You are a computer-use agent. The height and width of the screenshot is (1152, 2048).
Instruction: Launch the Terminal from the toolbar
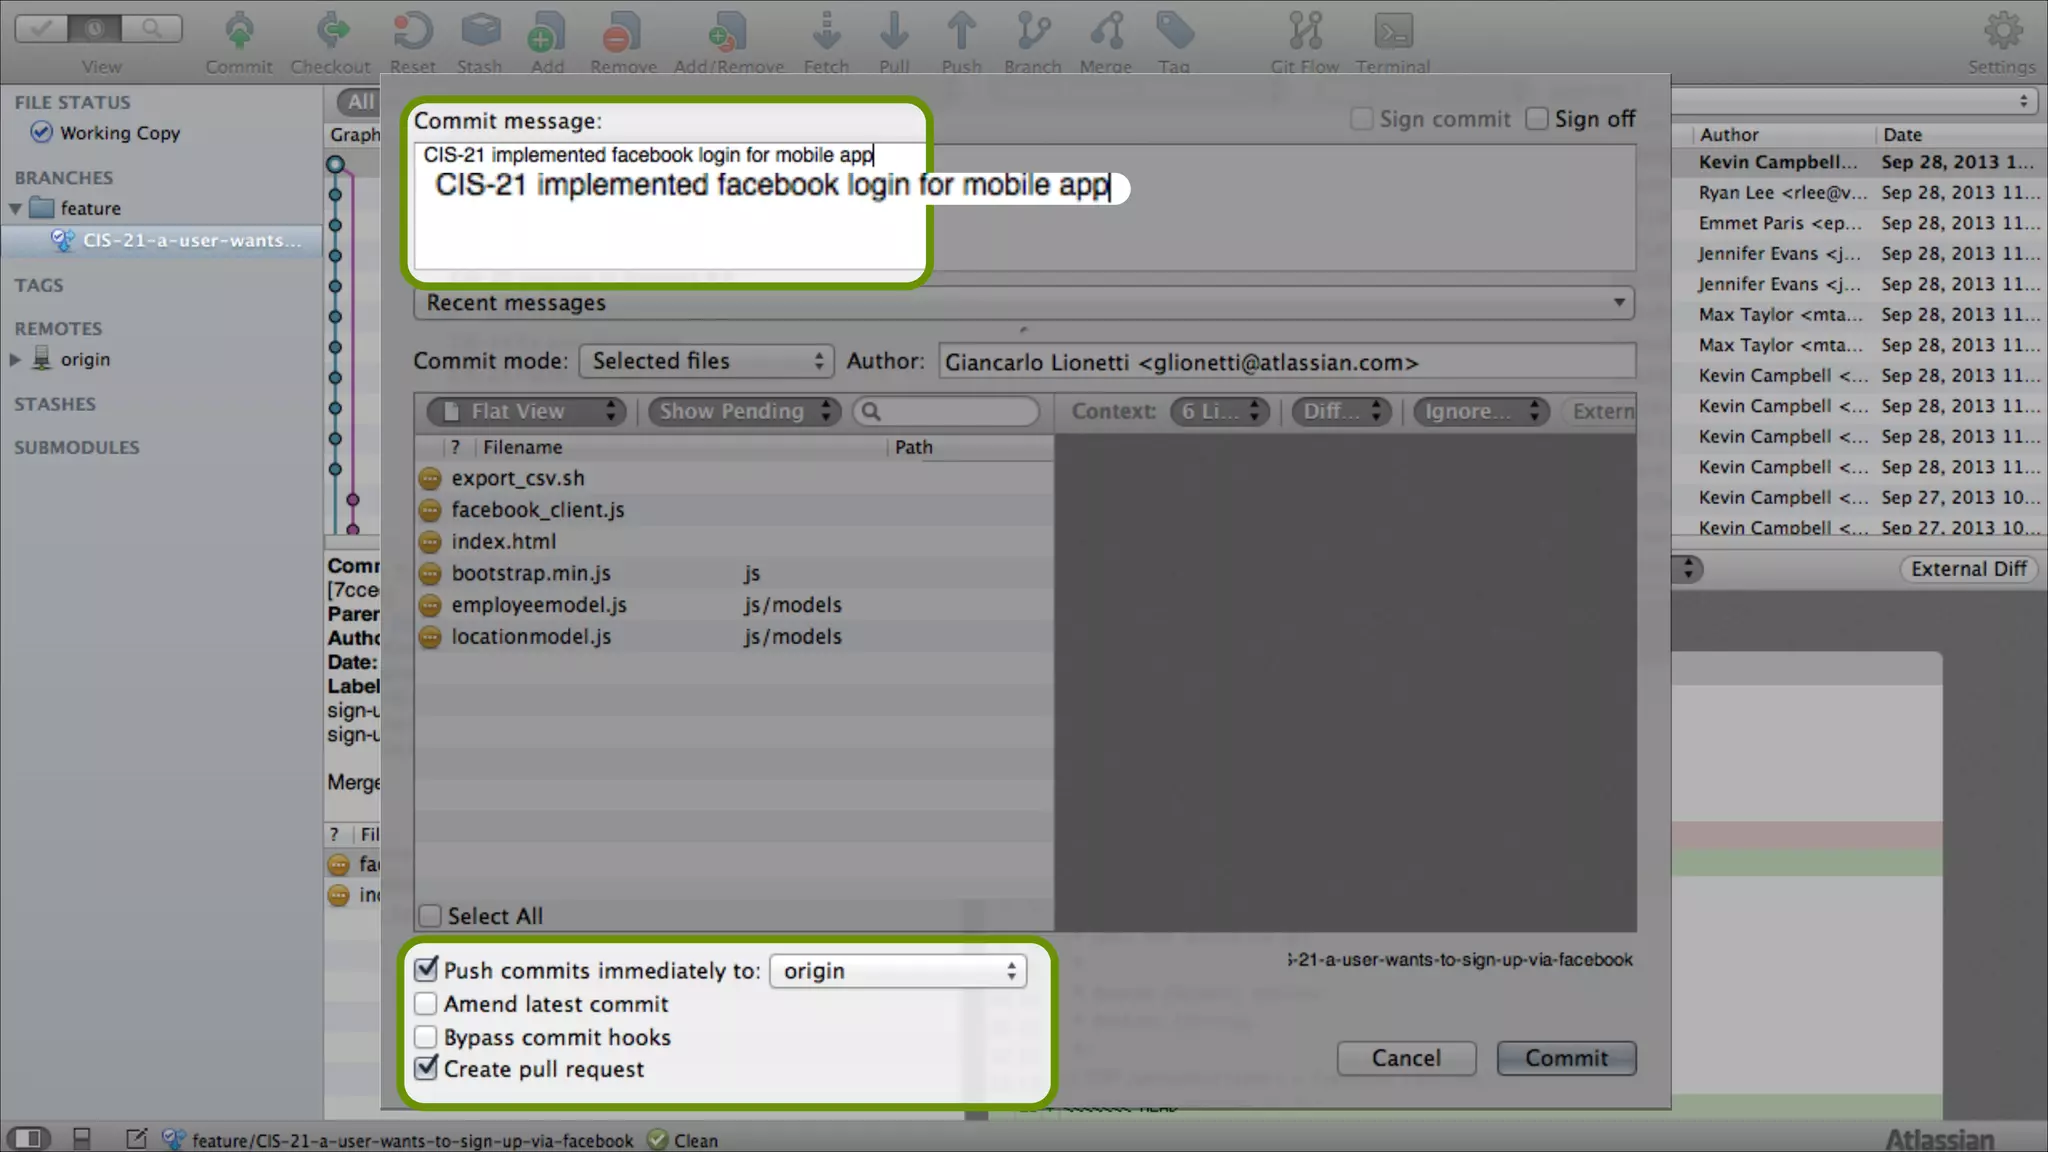point(1393,32)
